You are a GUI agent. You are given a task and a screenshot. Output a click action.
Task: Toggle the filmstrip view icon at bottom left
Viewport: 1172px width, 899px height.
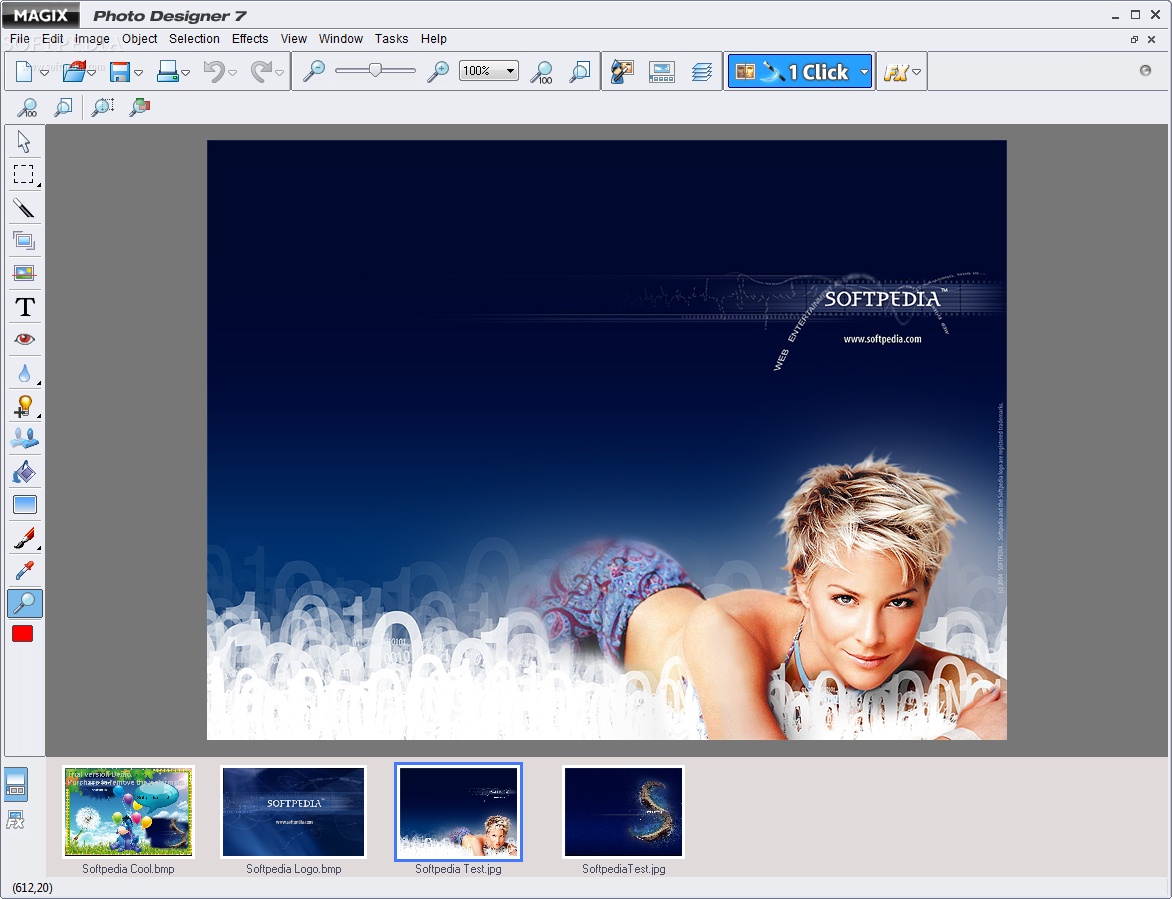(x=16, y=784)
